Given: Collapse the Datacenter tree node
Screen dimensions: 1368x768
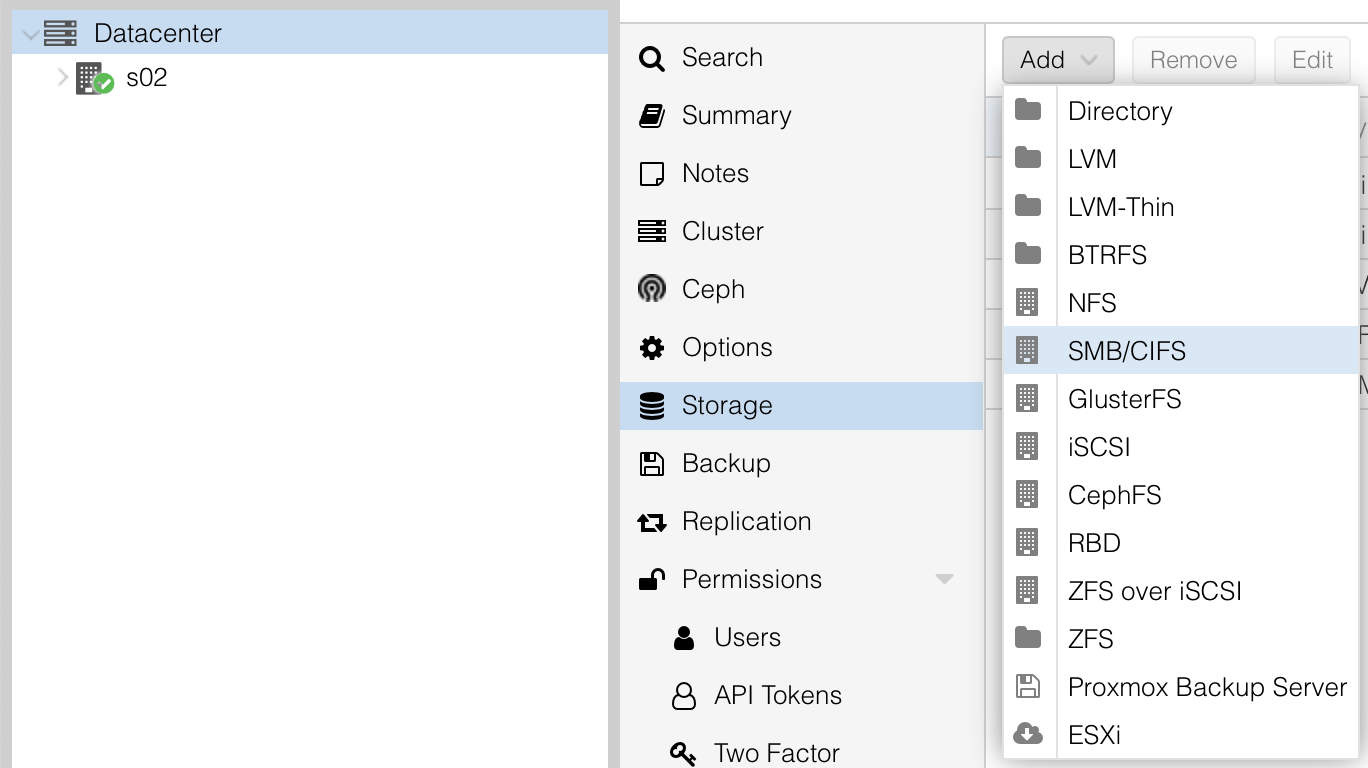Looking at the screenshot, I should point(30,34).
